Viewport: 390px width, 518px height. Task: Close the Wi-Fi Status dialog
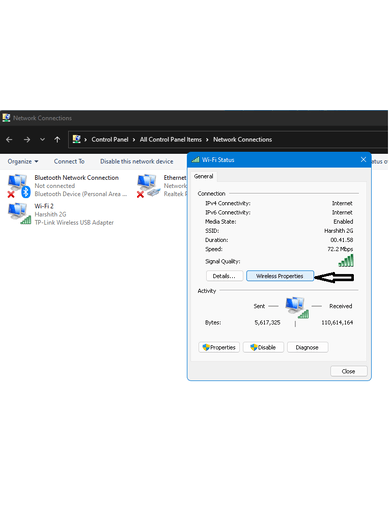click(x=363, y=160)
